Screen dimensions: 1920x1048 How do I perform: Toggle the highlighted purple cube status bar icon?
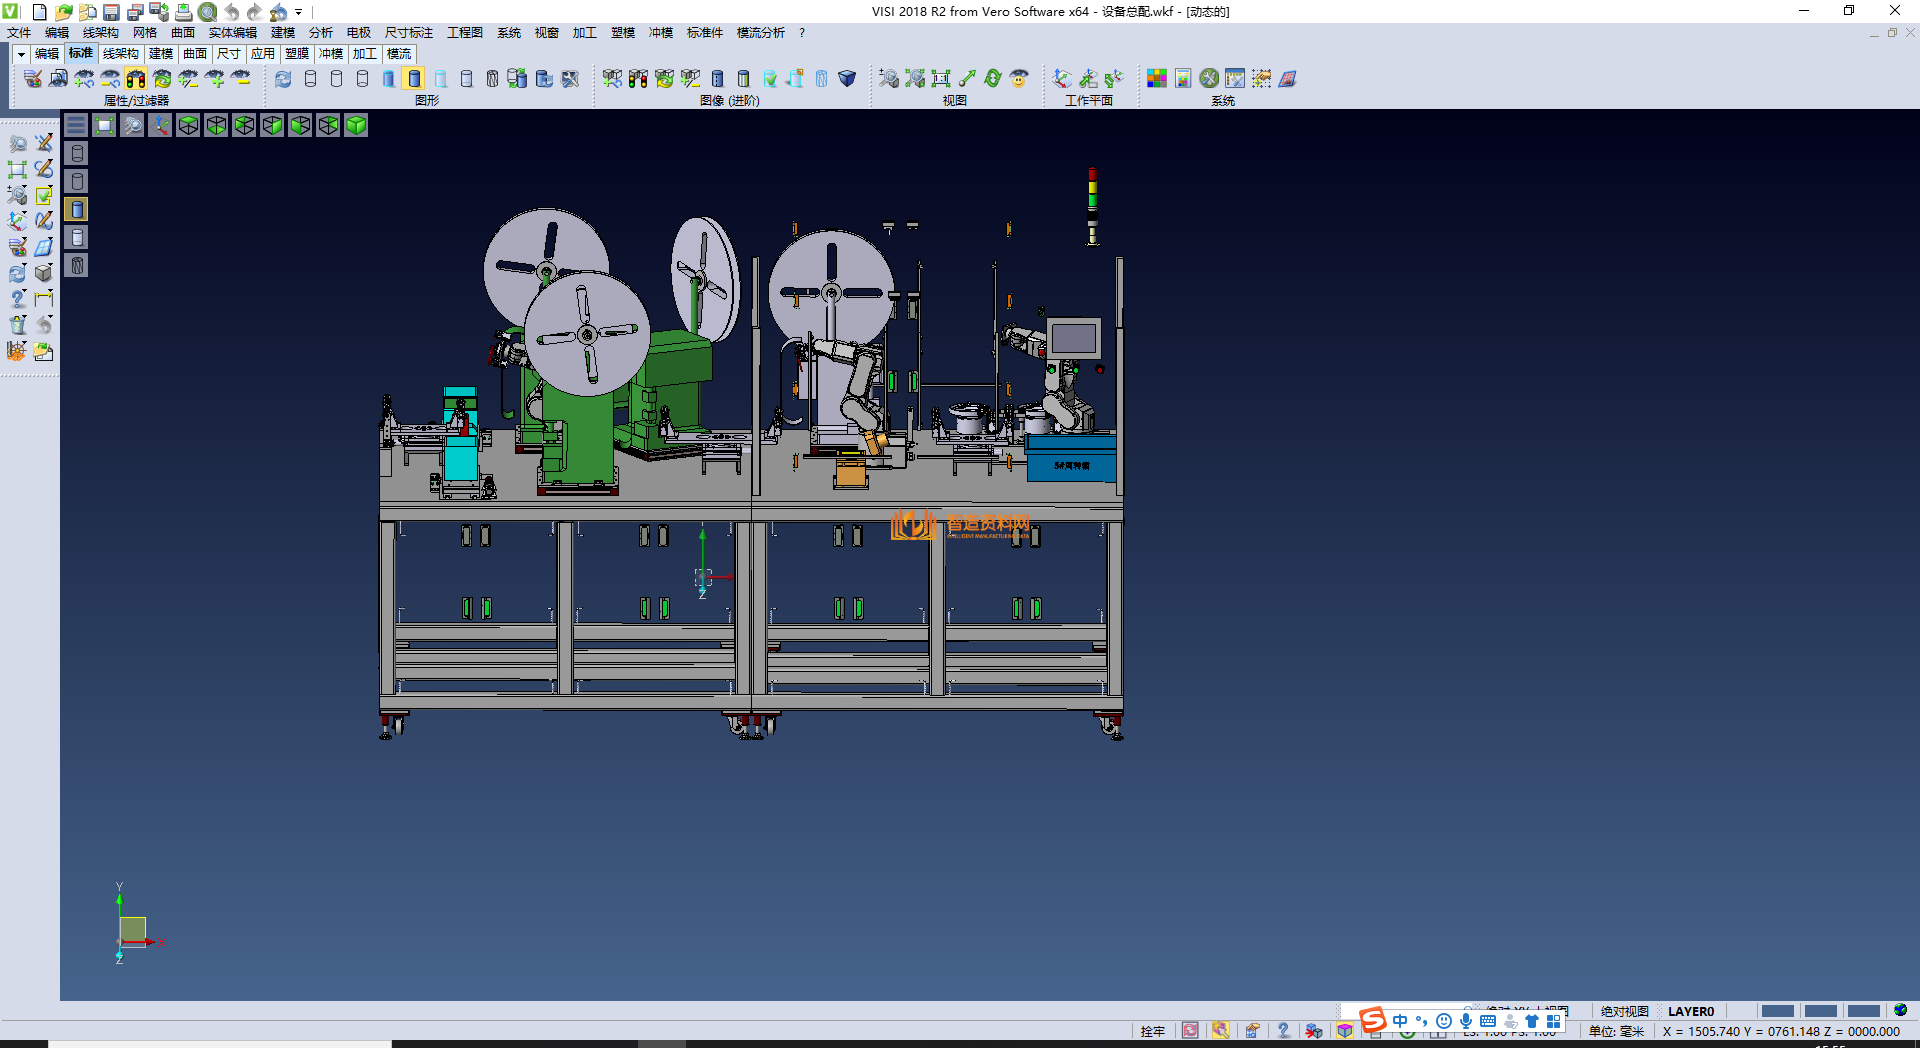[x=1345, y=1031]
